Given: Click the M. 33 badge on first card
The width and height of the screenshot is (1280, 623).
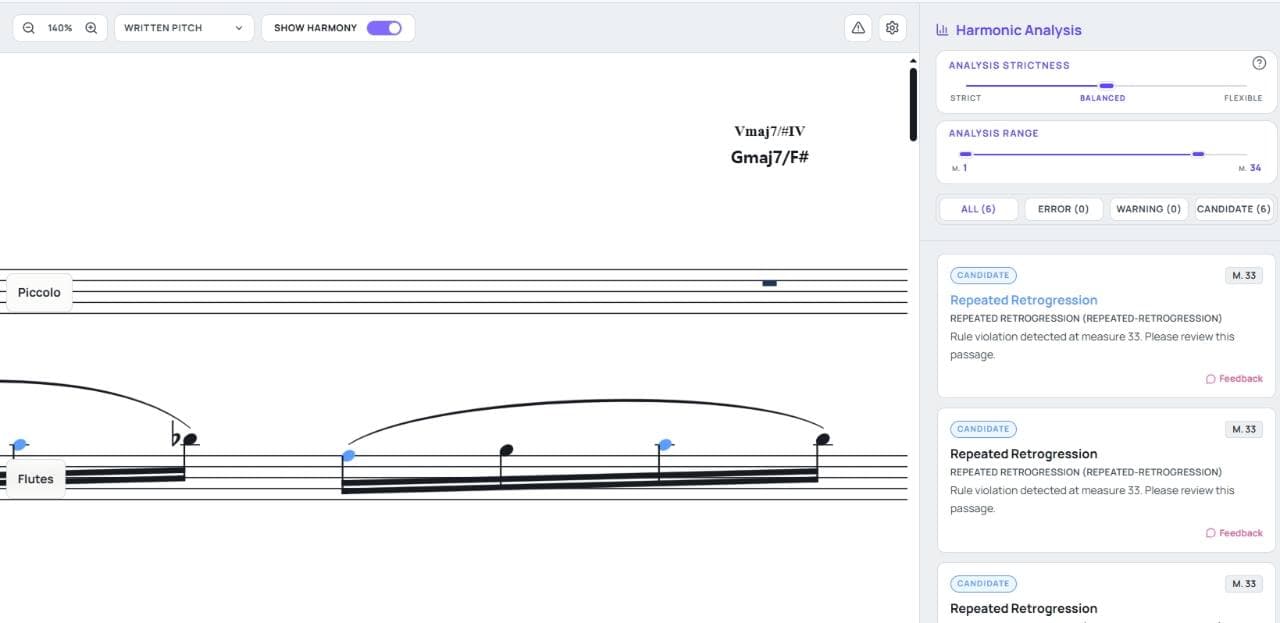Looking at the screenshot, I should tap(1244, 275).
